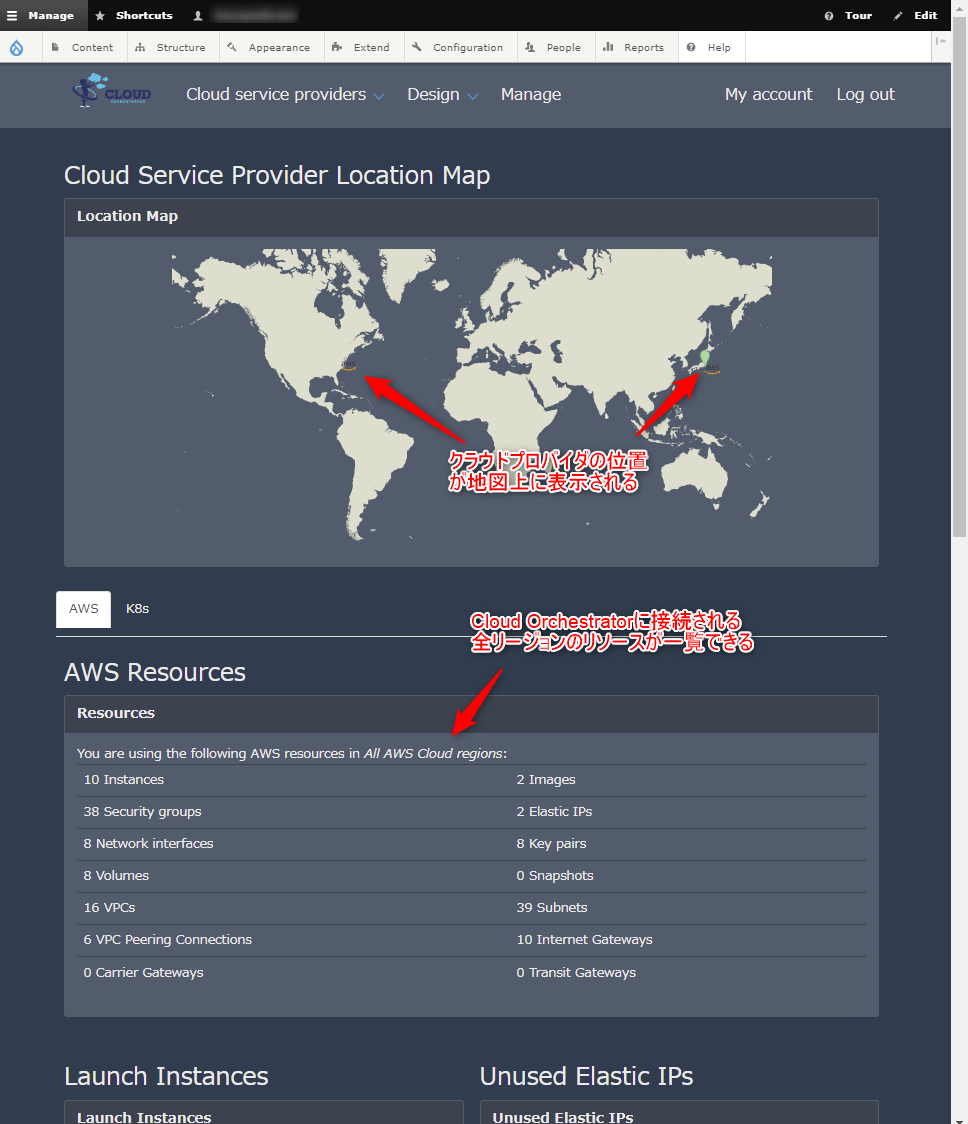The height and width of the screenshot is (1124, 968).
Task: Open the Manage link in the site navigation
Action: click(x=531, y=95)
